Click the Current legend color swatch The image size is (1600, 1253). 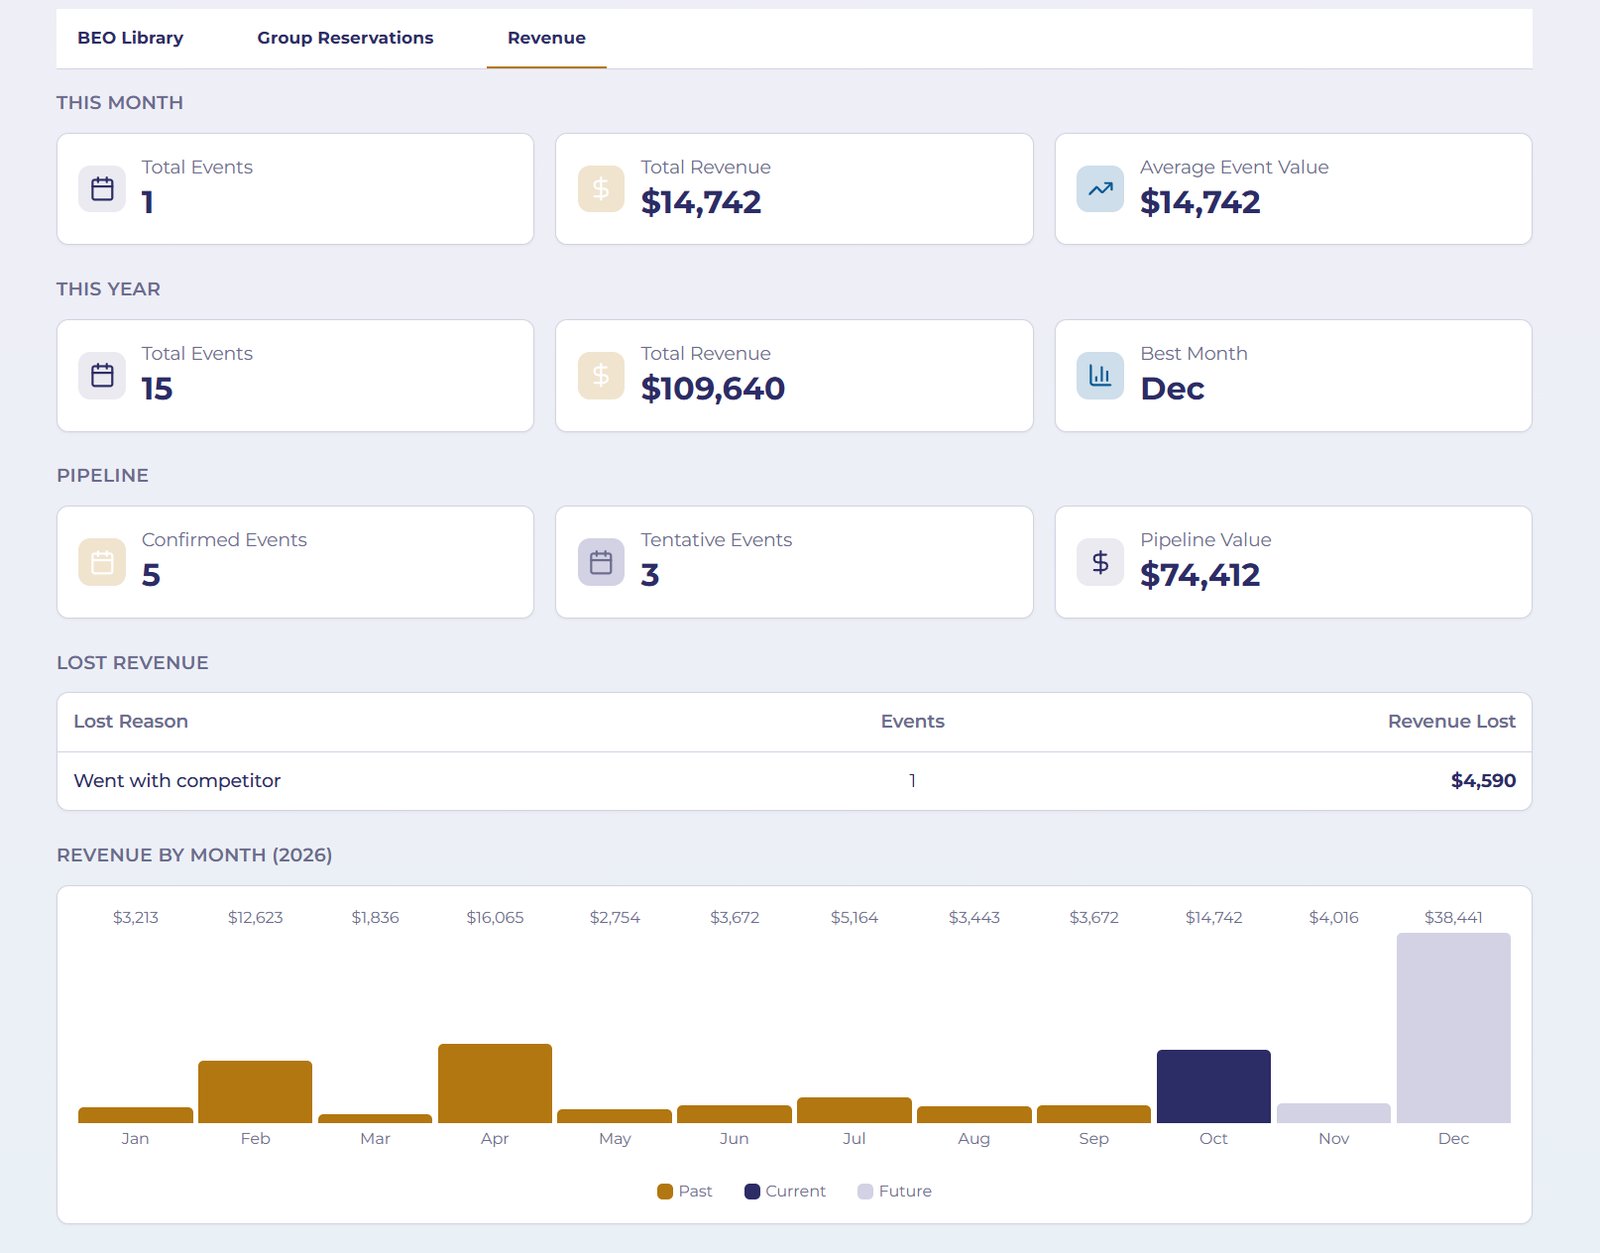click(752, 1191)
